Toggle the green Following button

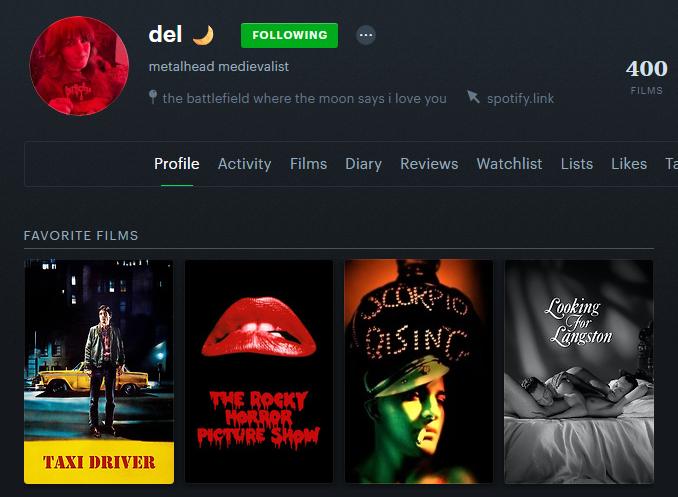[x=289, y=35]
